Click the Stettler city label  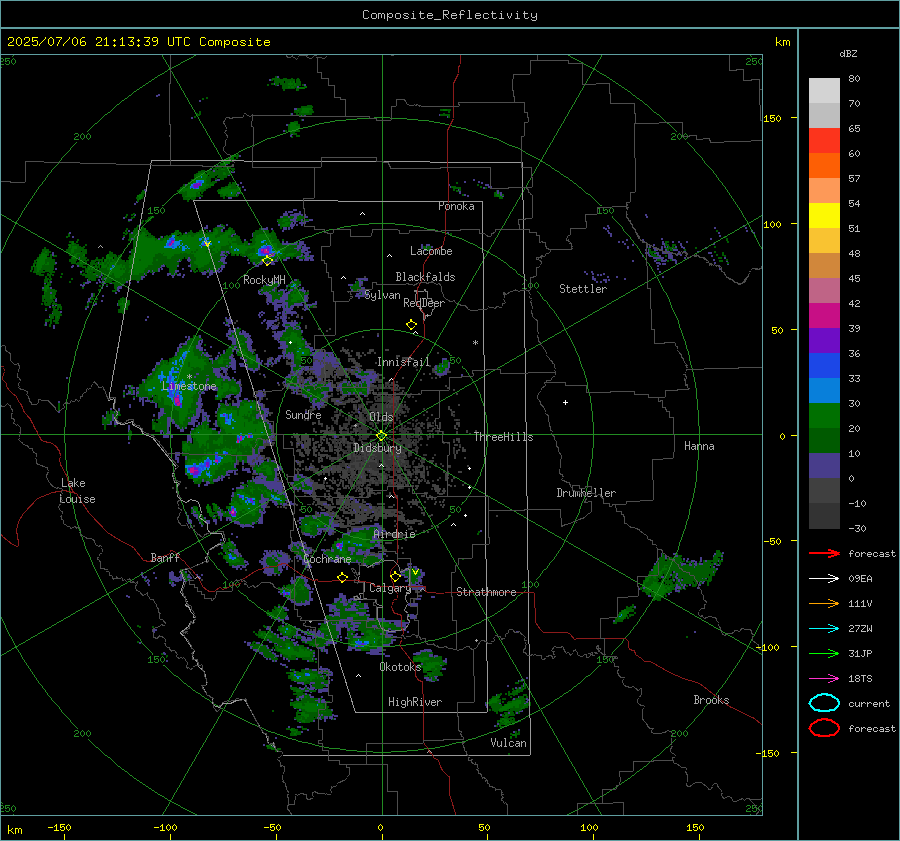[583, 289]
